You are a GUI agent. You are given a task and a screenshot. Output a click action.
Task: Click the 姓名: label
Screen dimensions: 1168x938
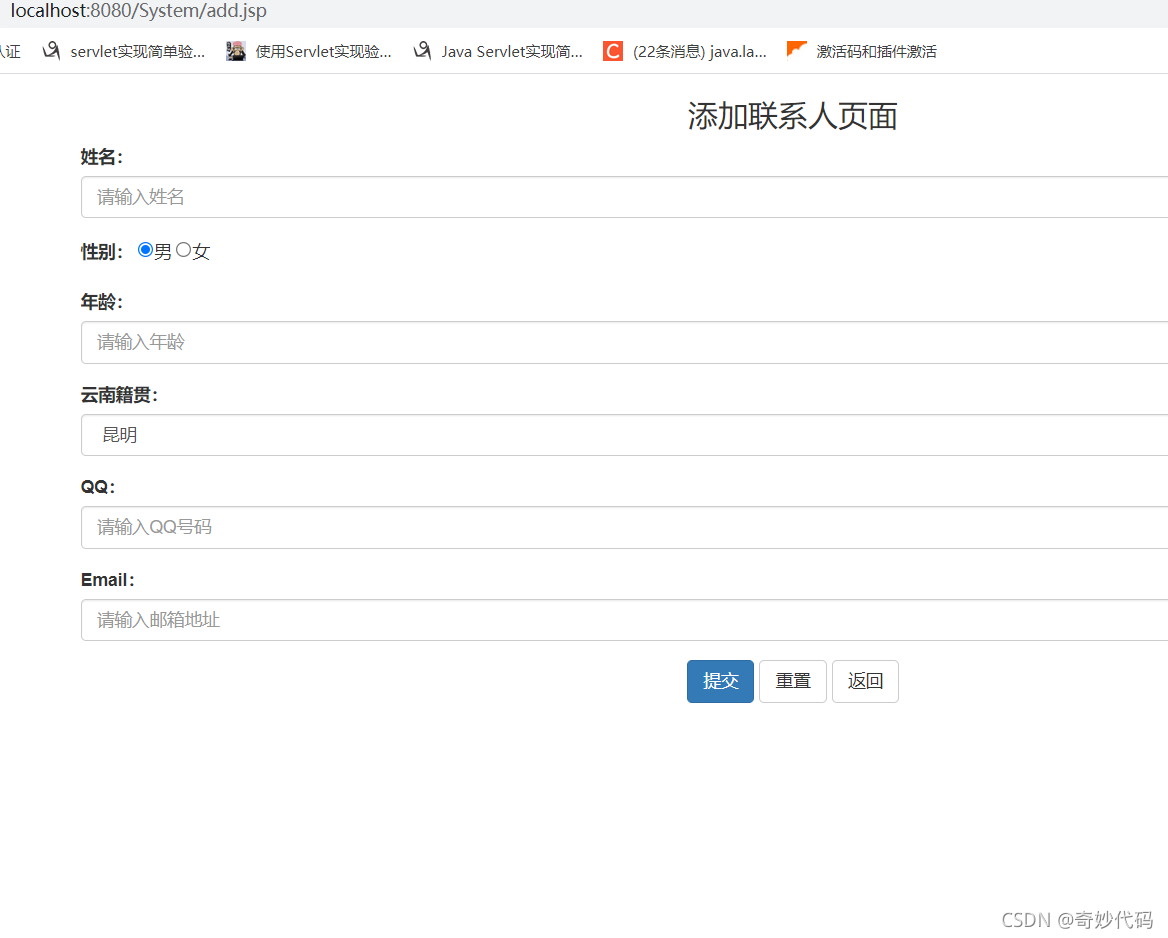(102, 157)
